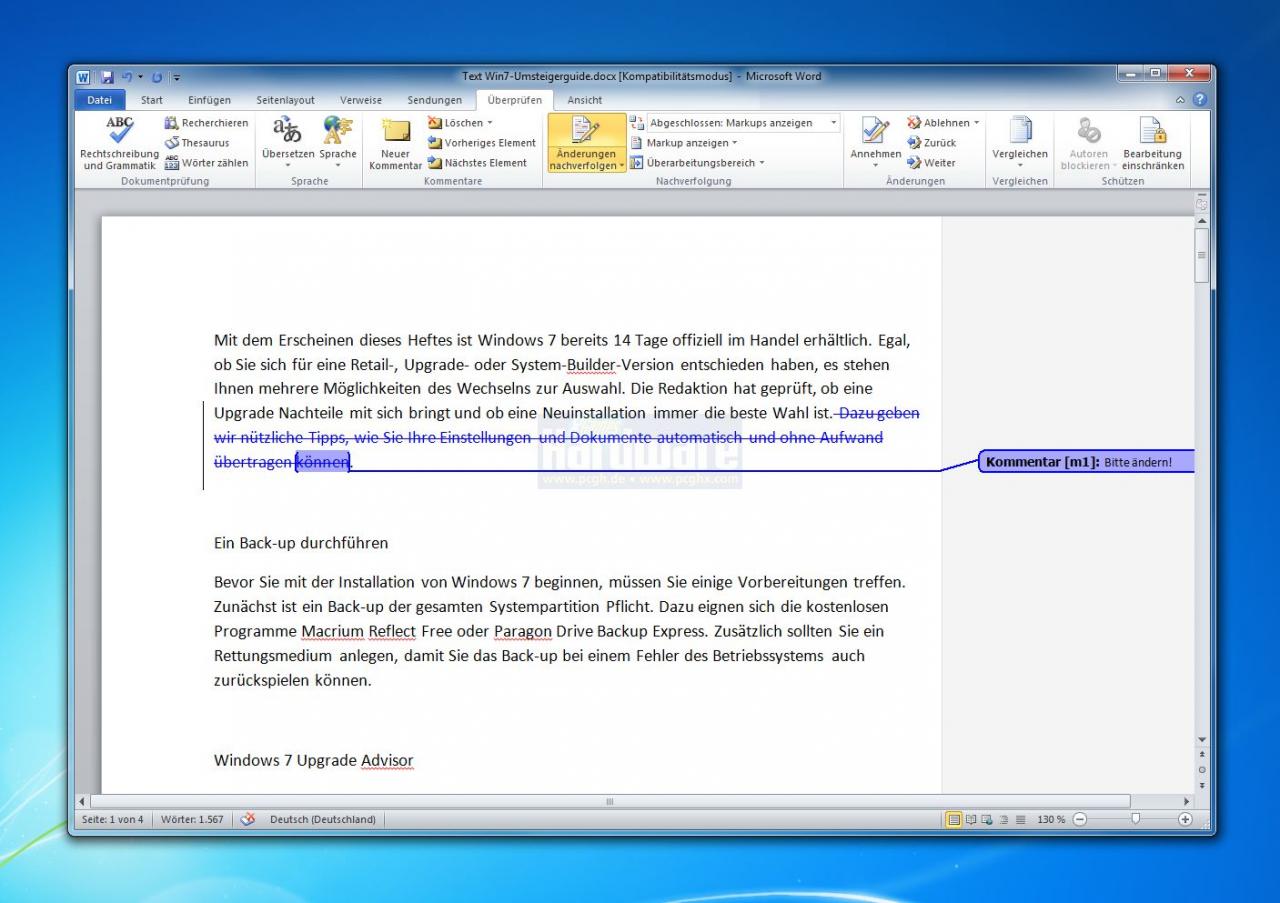The height and width of the screenshot is (903, 1280).
Task: Click status bar Seite: 1 von 4
Action: pos(112,819)
